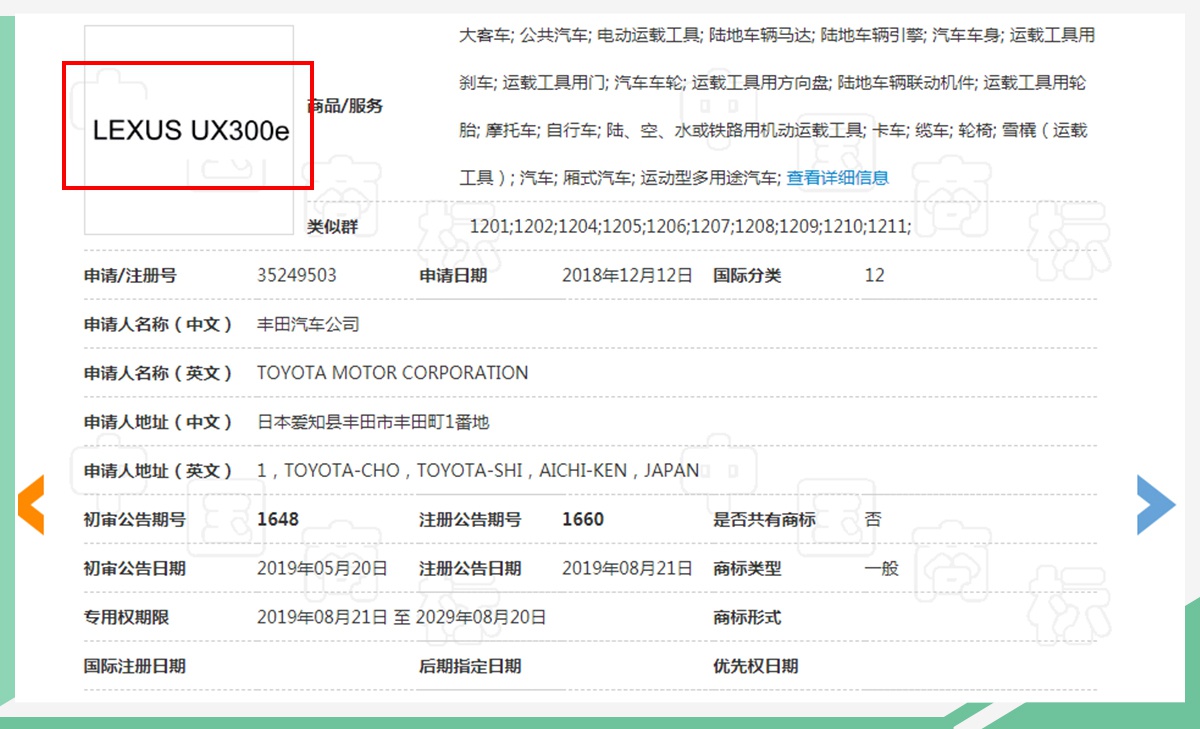Select registration number 35249503
This screenshot has width=1200, height=729.
click(297, 275)
